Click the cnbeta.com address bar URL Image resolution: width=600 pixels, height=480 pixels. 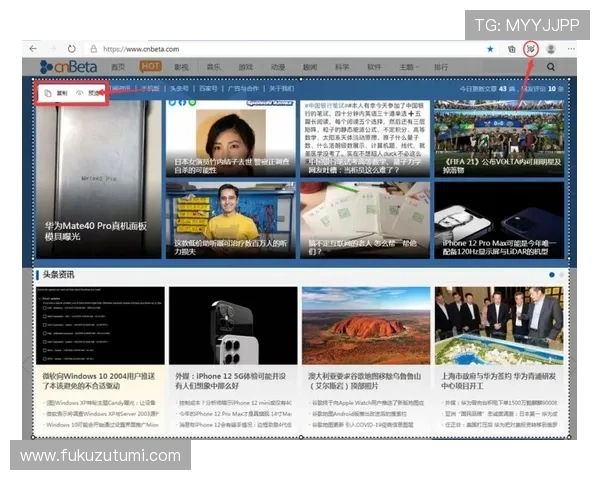point(141,49)
